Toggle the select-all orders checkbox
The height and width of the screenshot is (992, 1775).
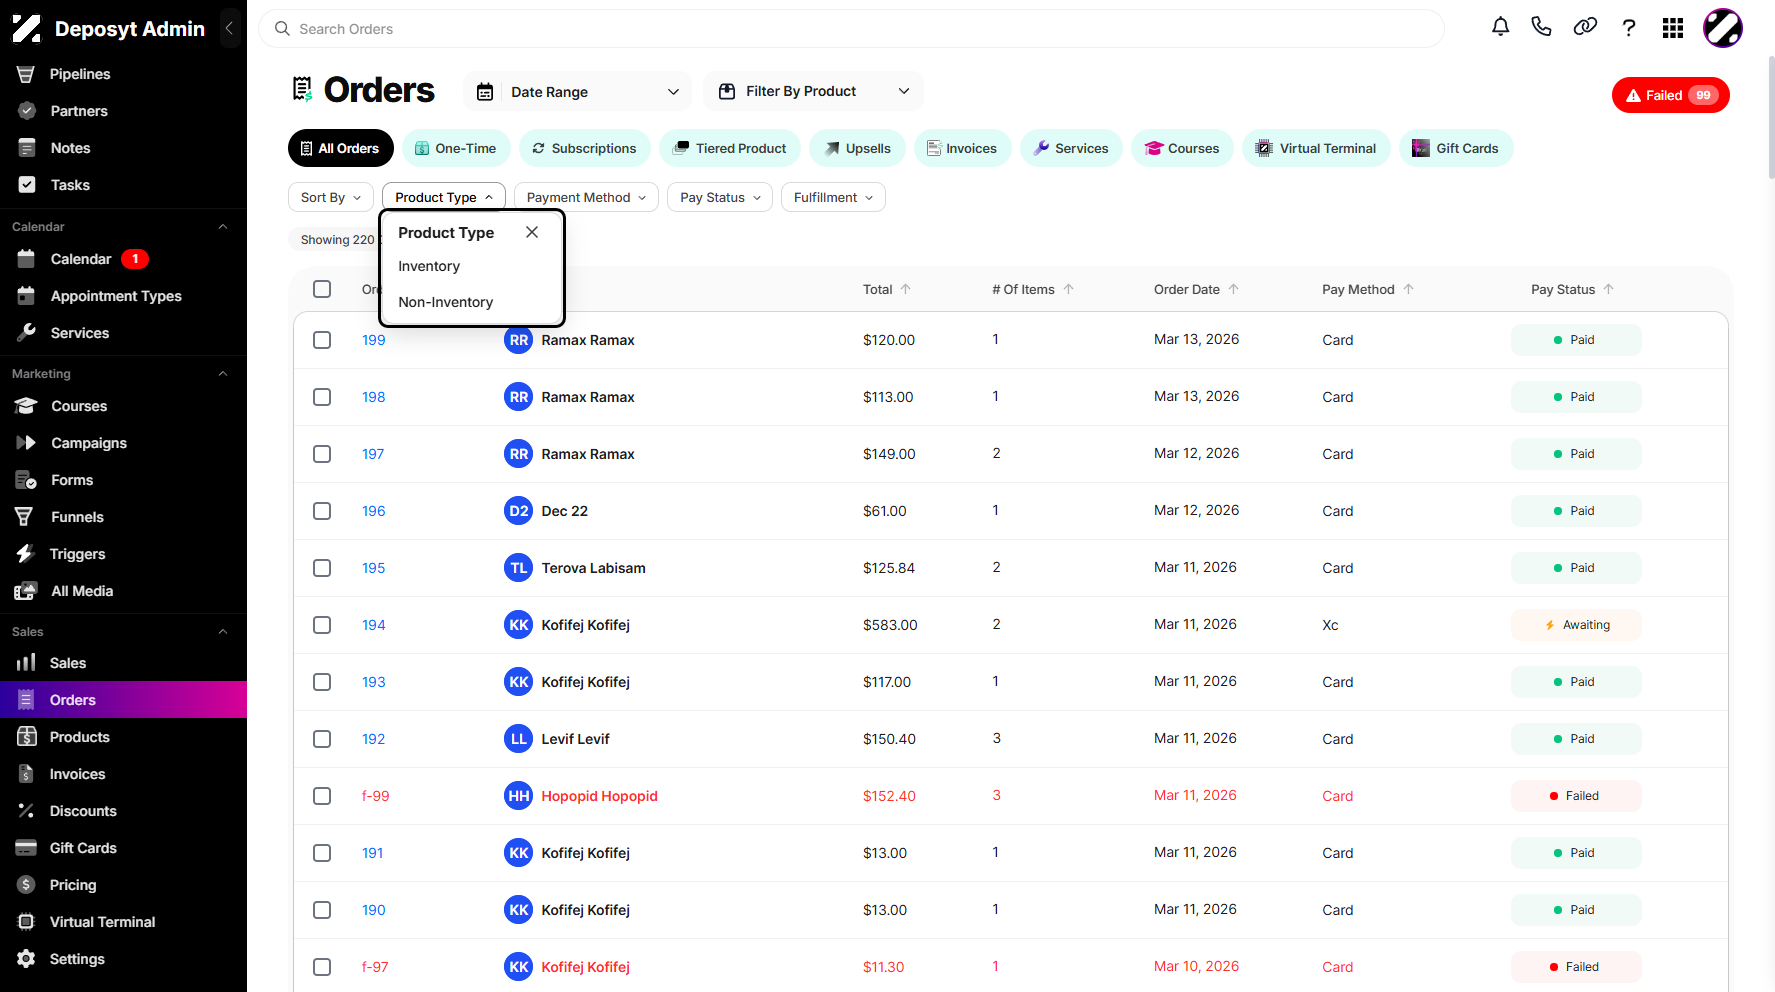[x=322, y=289]
